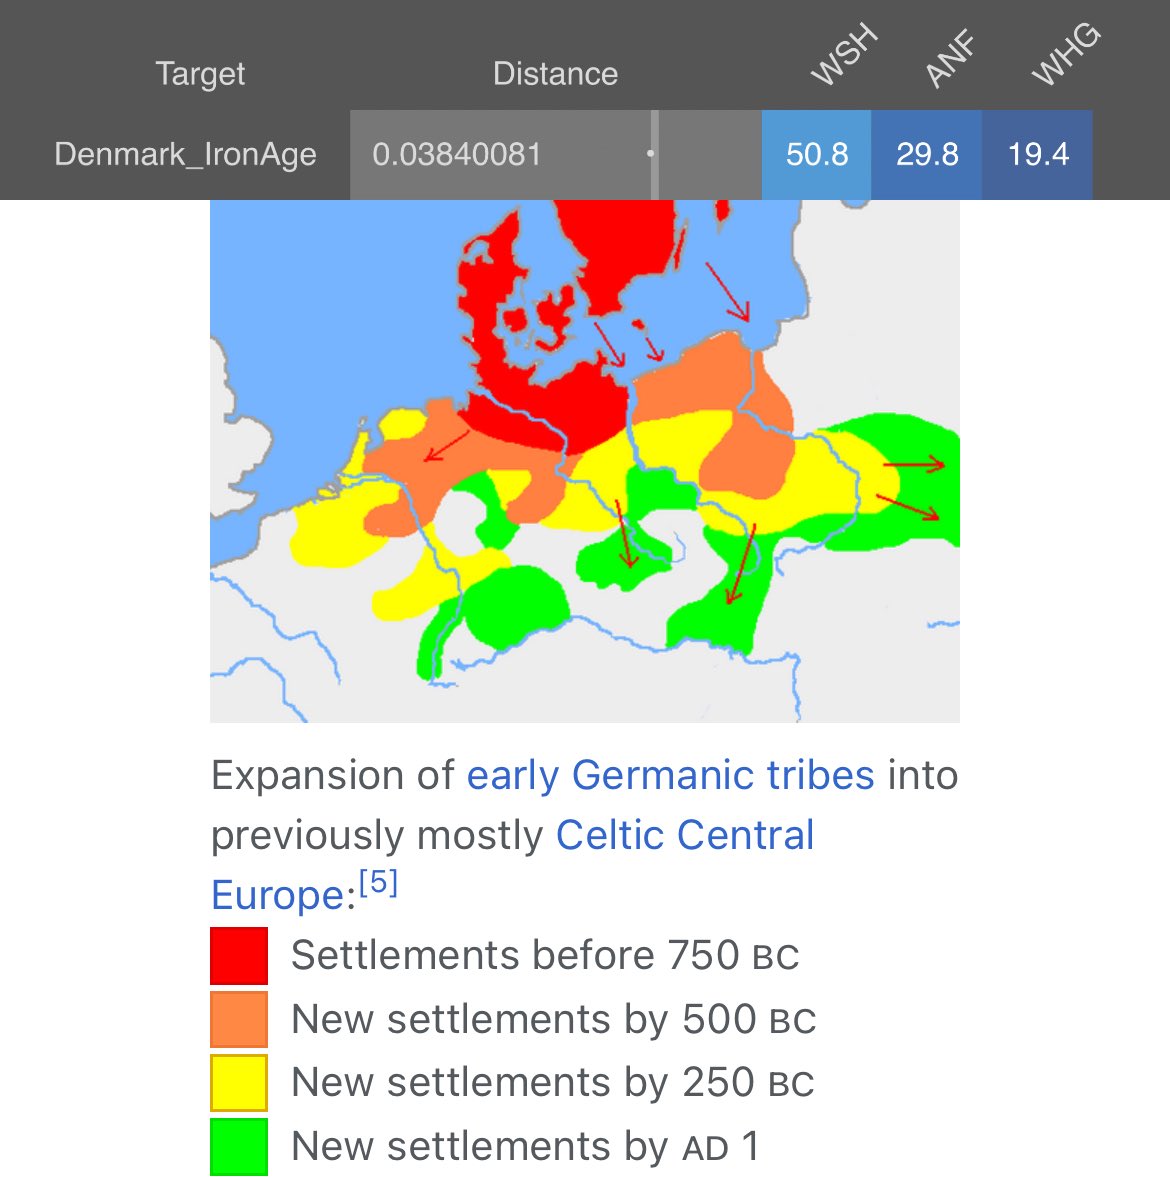Click 'New settlements by AD 1' legend text
This screenshot has height=1177, width=1170.
[x=525, y=1146]
